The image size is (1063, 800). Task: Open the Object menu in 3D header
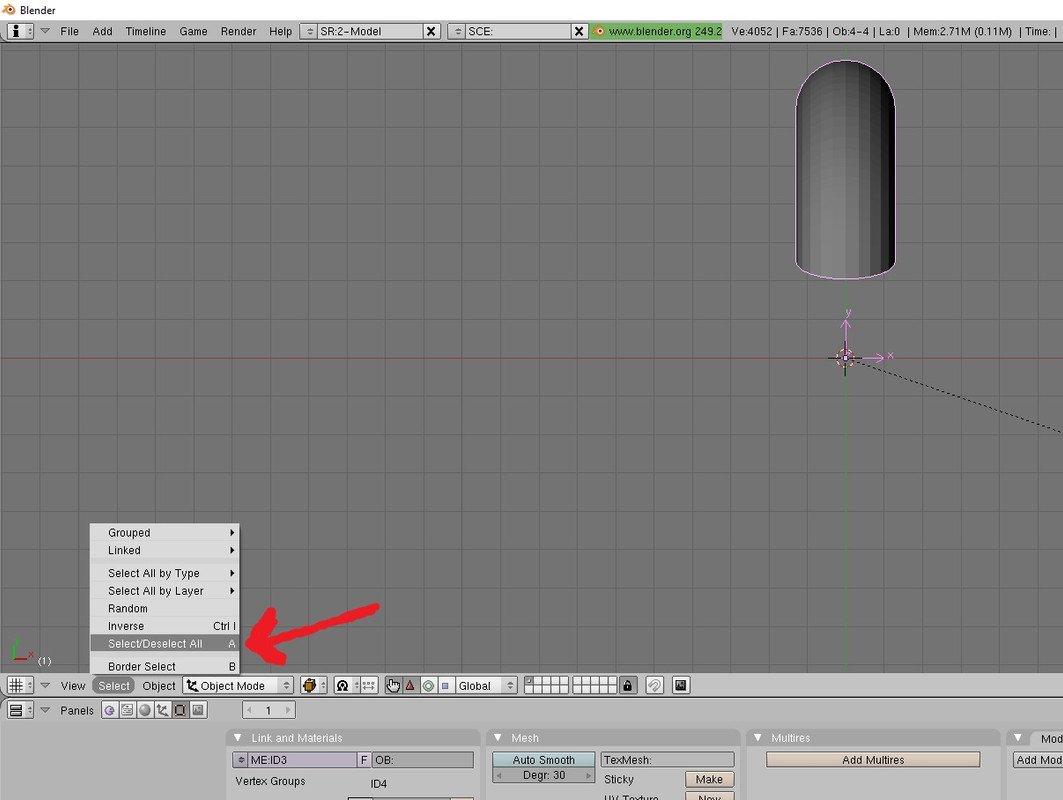(159, 685)
